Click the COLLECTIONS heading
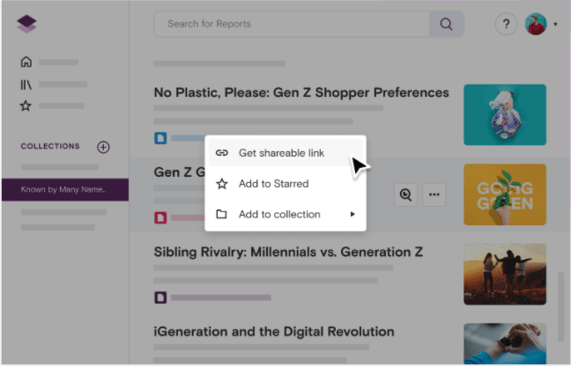 coord(50,146)
